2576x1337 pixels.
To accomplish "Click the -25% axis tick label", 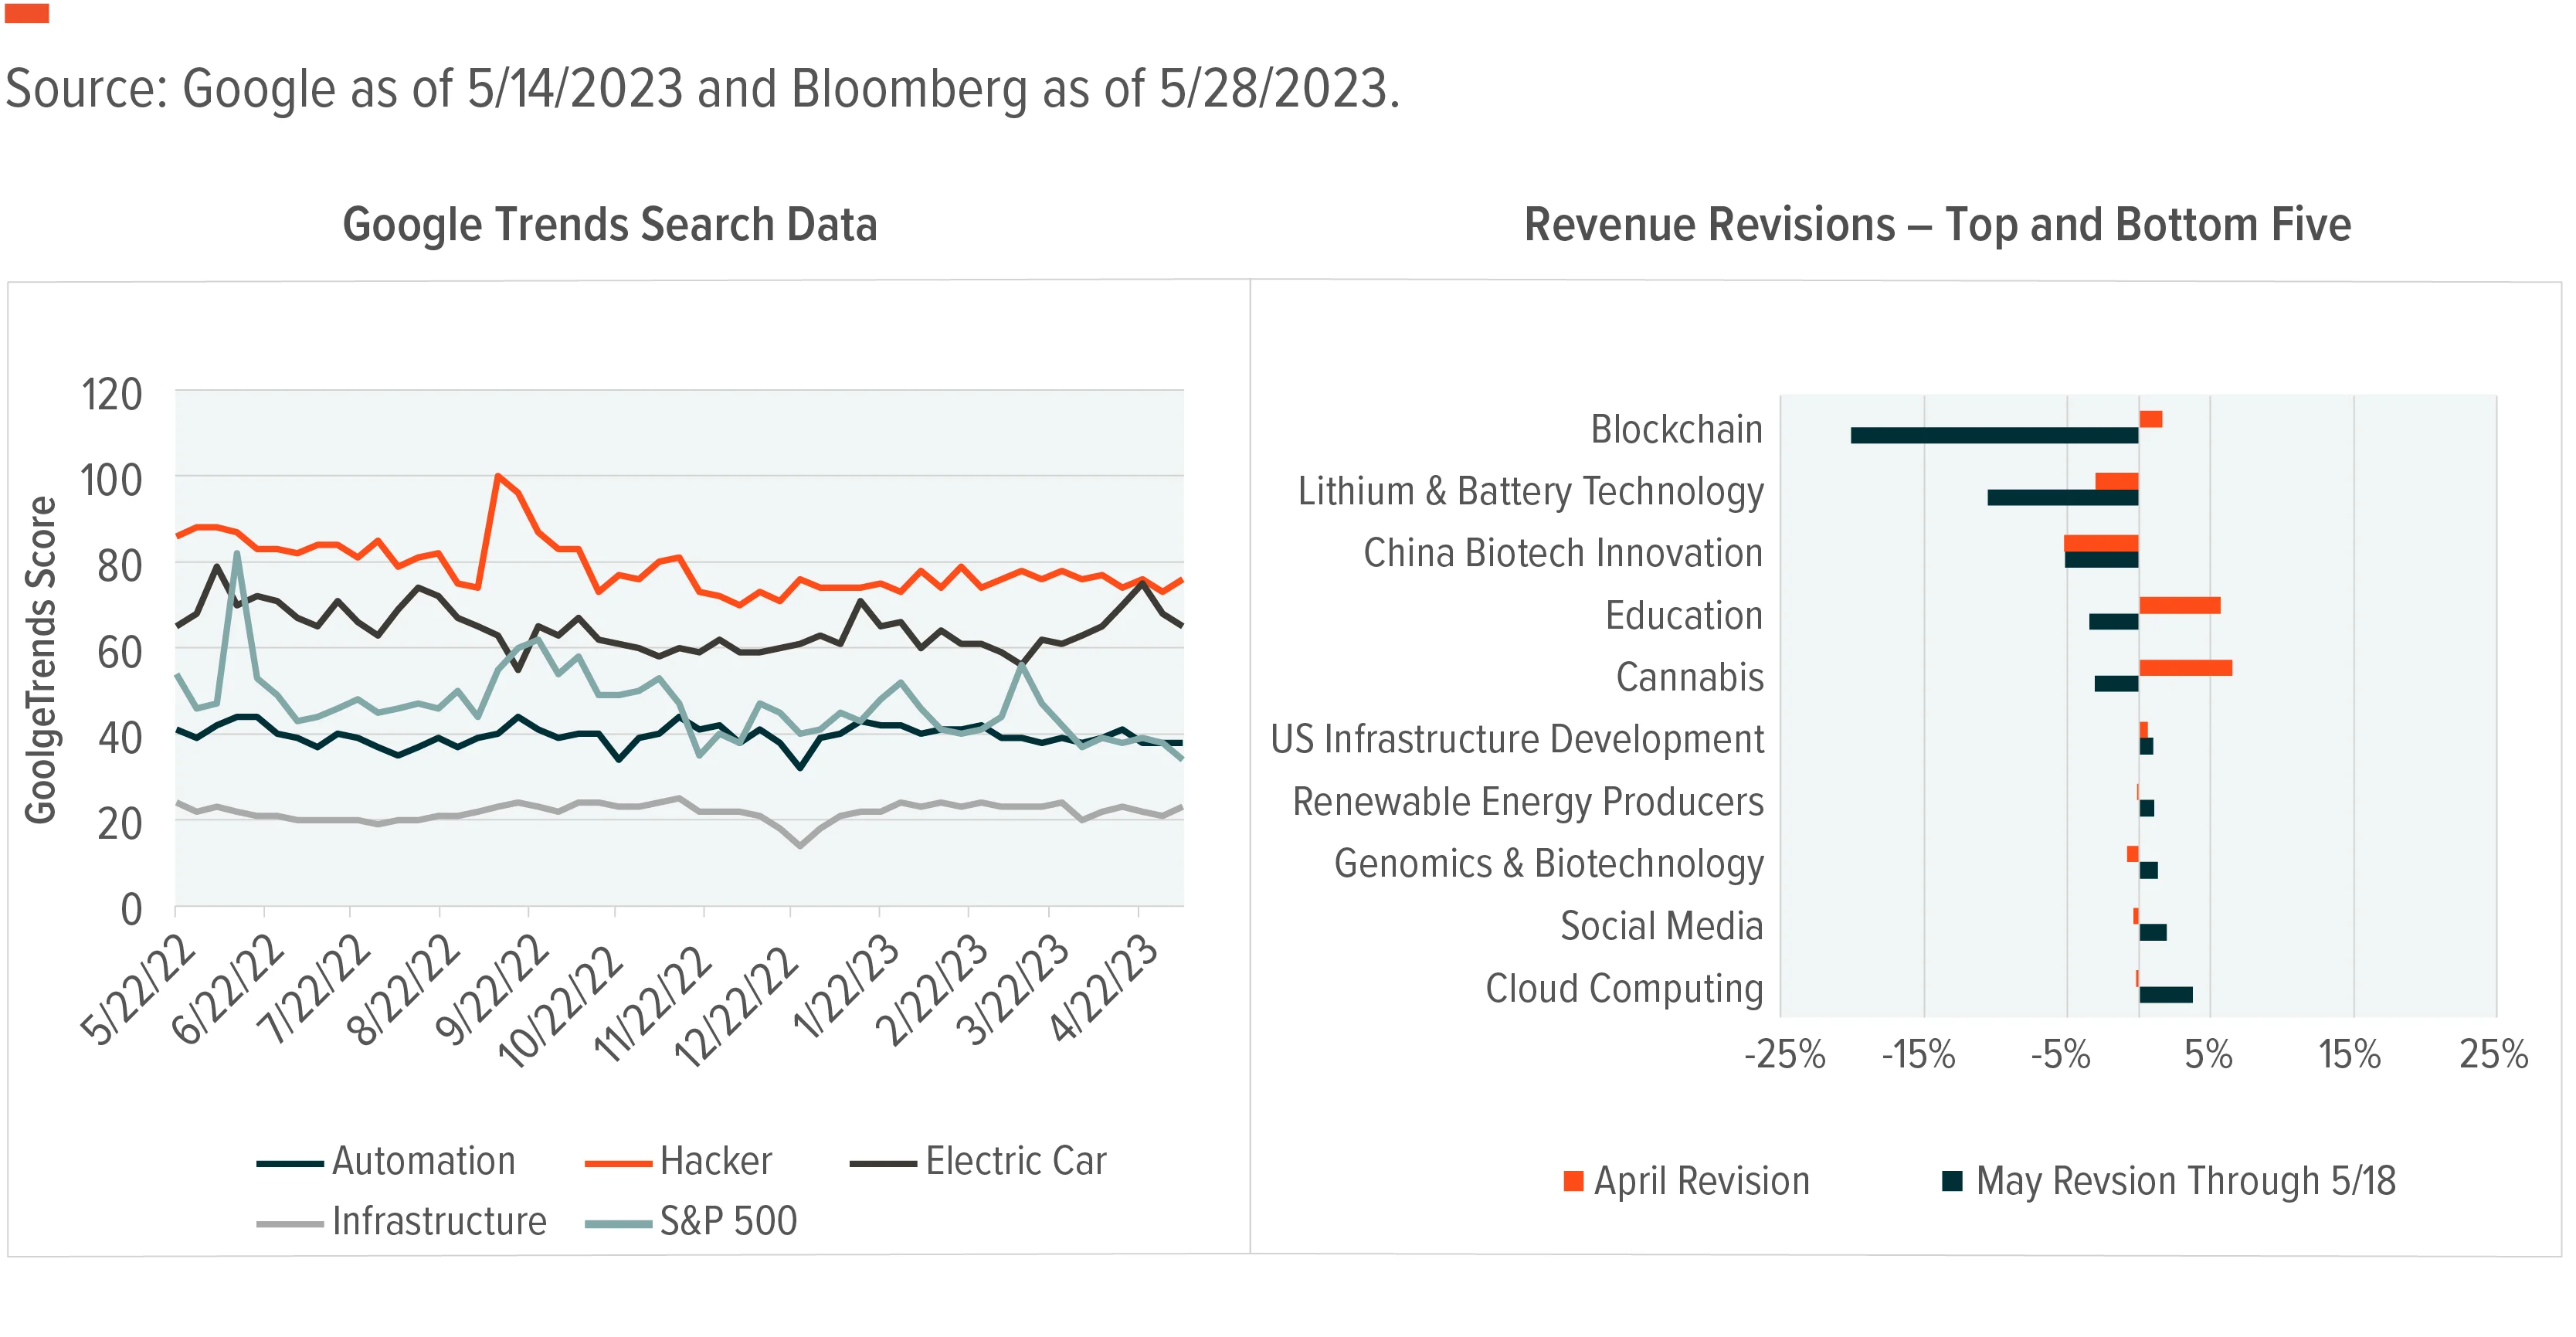I will point(1785,1054).
